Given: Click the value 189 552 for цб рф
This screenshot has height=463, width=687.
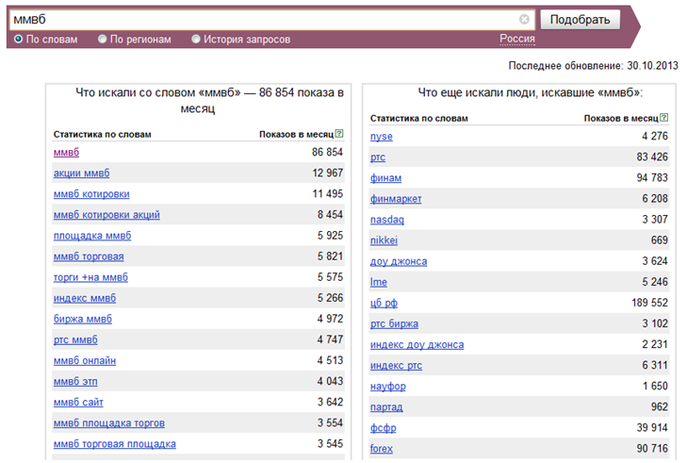Looking at the screenshot, I should pyautogui.click(x=650, y=303).
